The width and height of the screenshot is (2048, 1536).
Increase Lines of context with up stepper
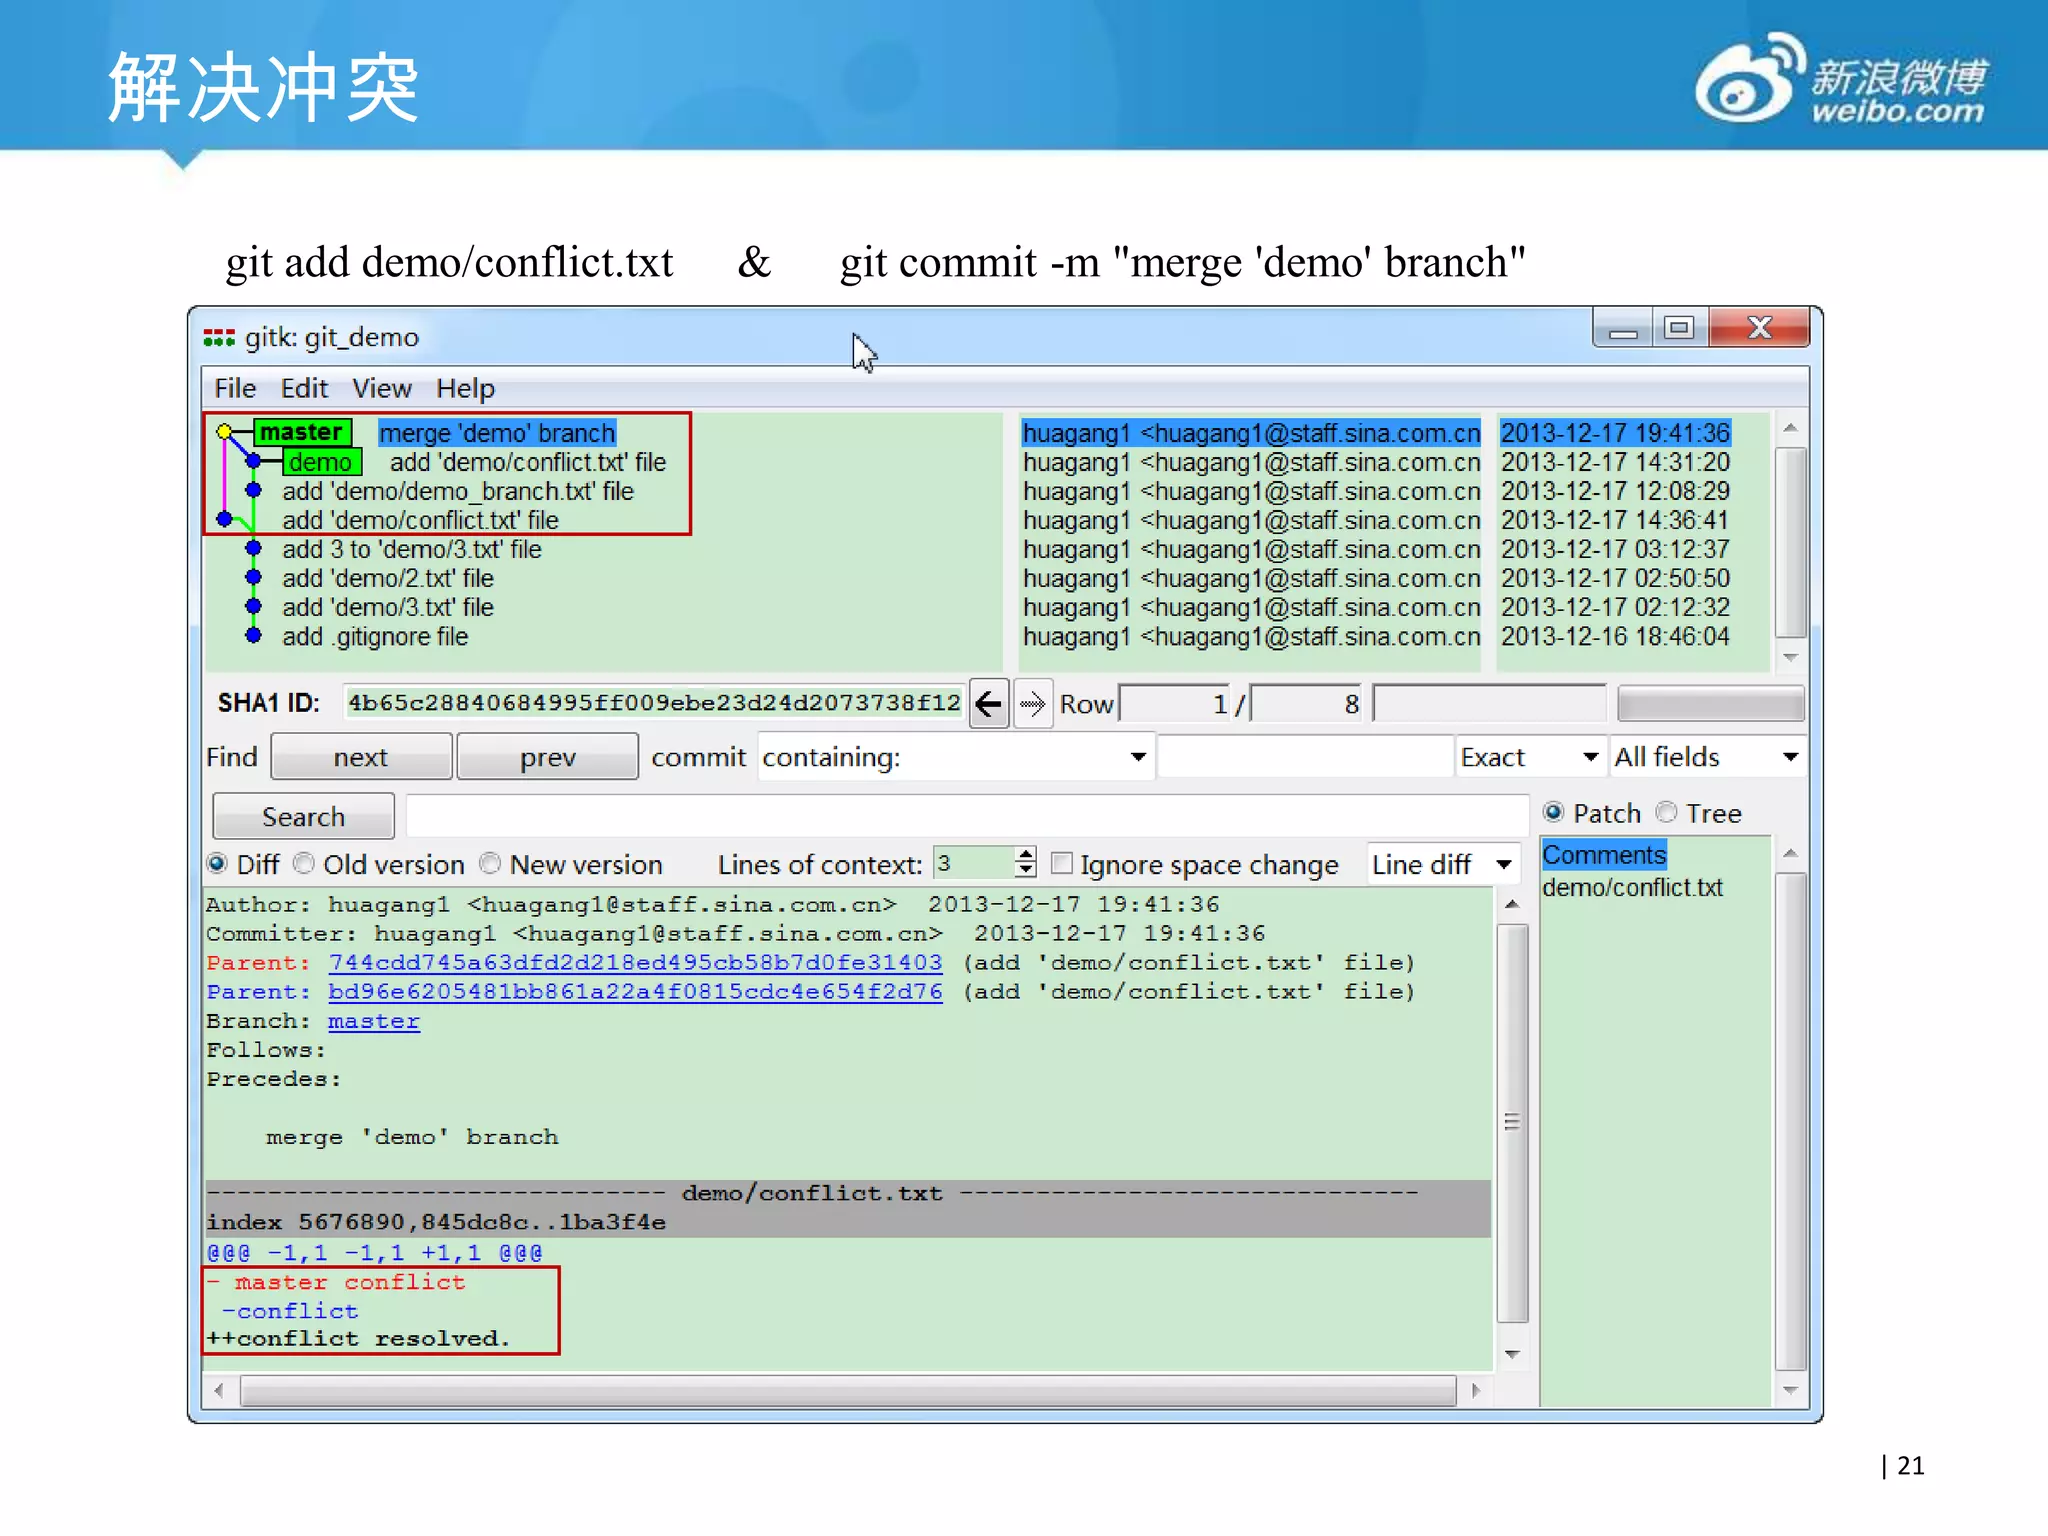point(1025,855)
